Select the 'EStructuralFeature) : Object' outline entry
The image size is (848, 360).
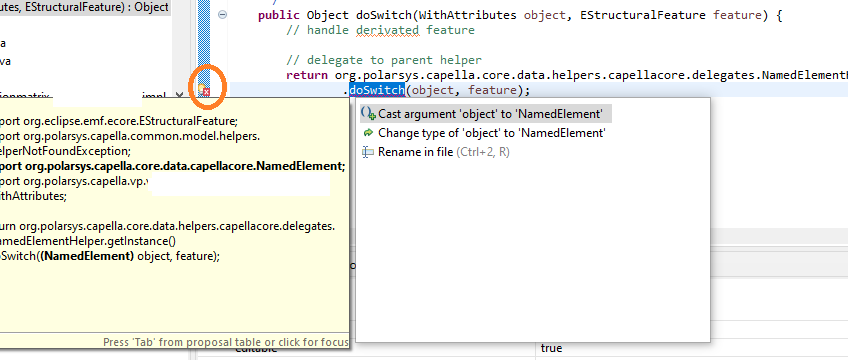pyautogui.click(x=85, y=8)
